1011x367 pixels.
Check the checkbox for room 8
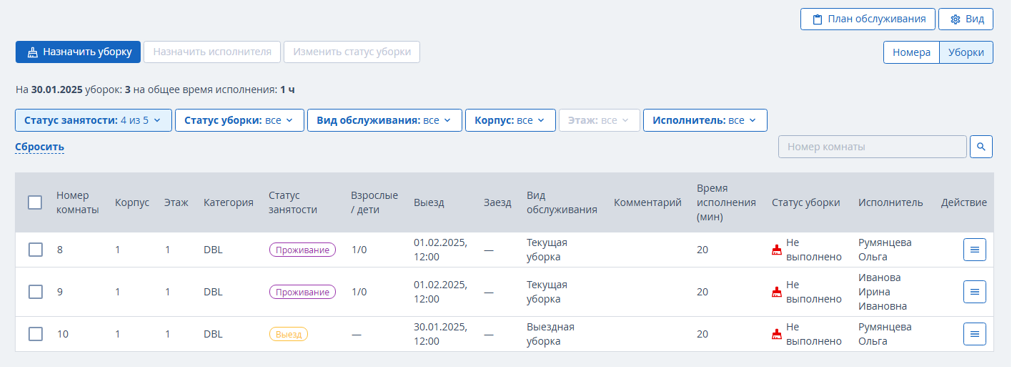click(x=35, y=250)
